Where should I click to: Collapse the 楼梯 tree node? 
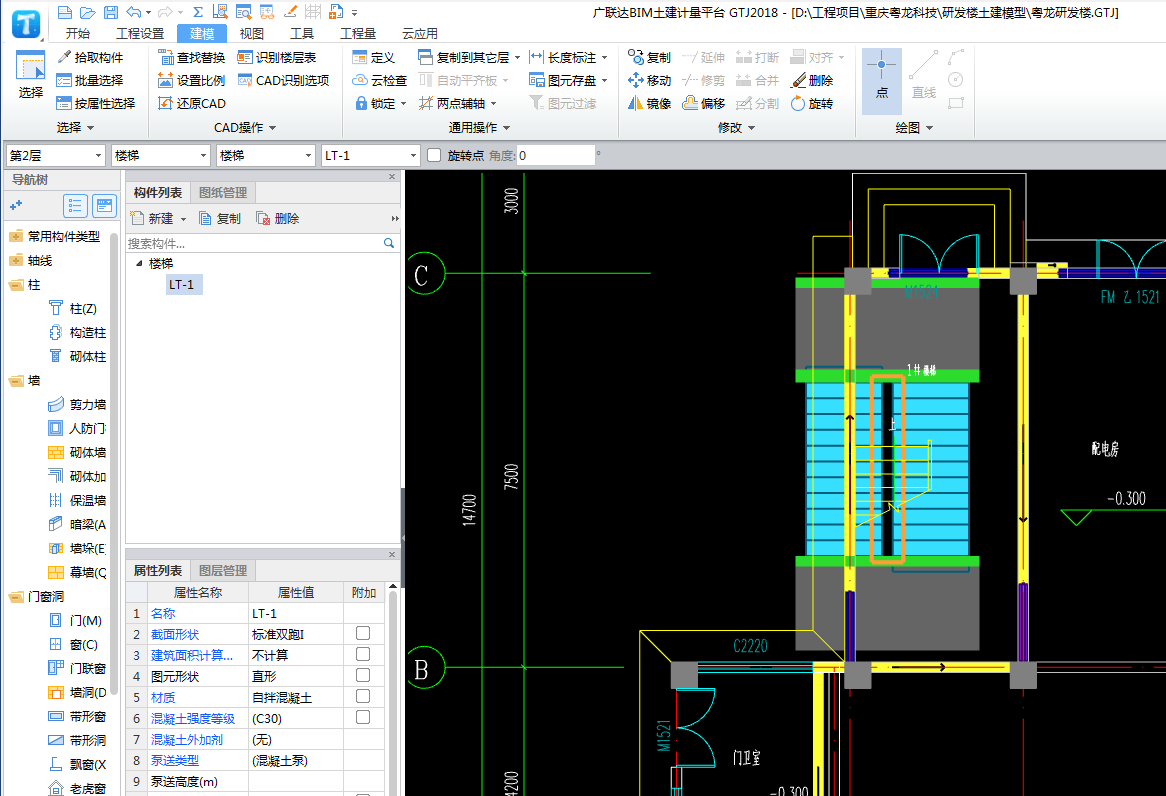click(x=139, y=263)
